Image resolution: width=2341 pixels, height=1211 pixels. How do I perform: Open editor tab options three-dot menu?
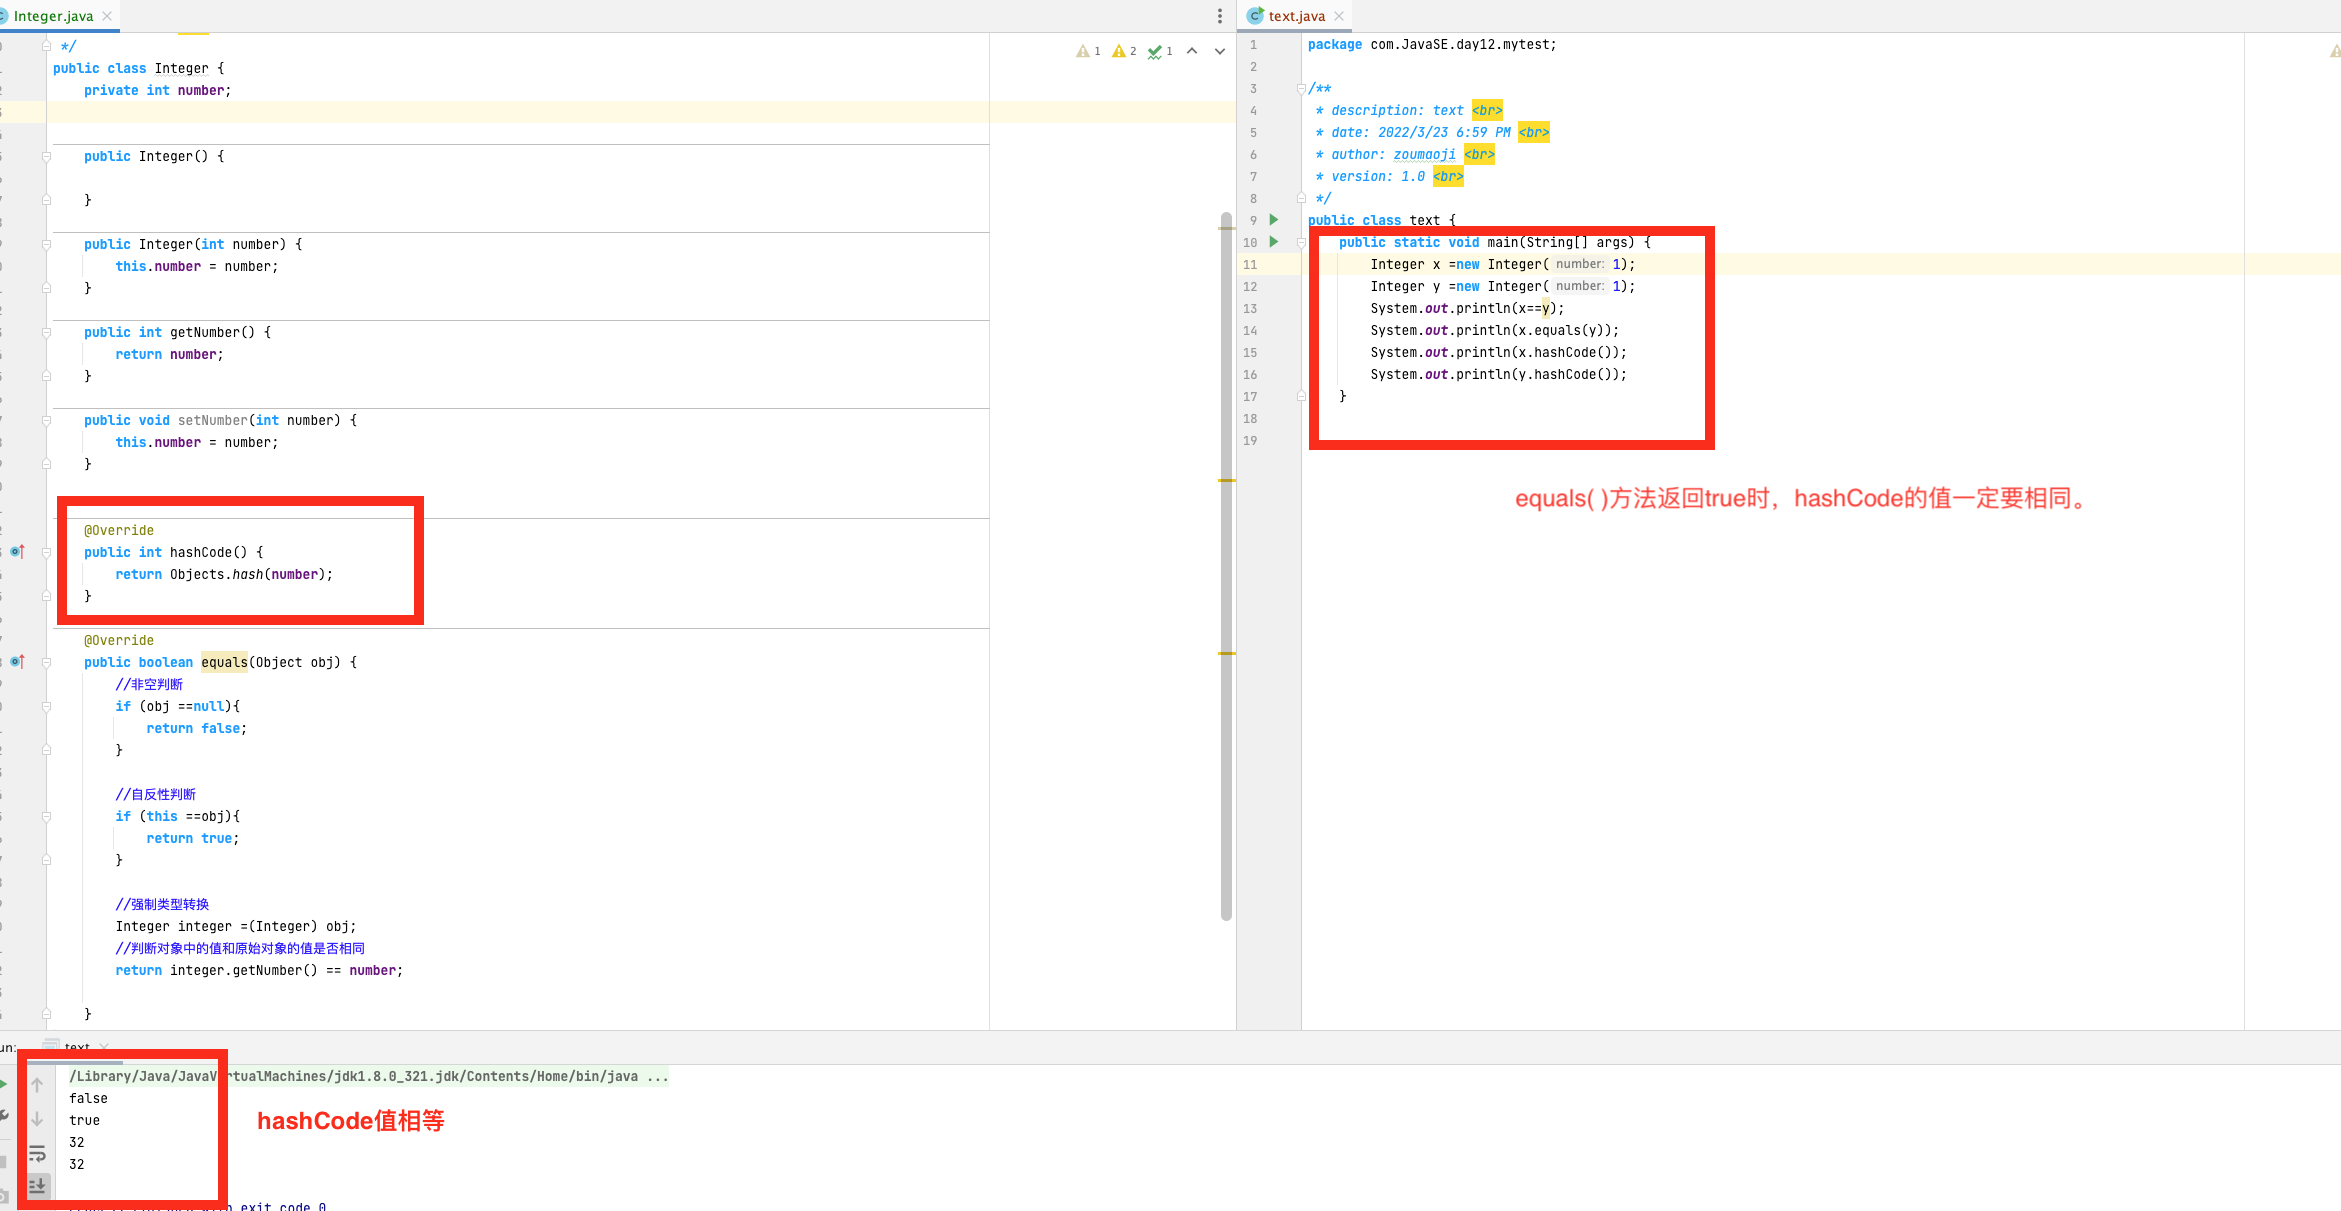[1219, 16]
